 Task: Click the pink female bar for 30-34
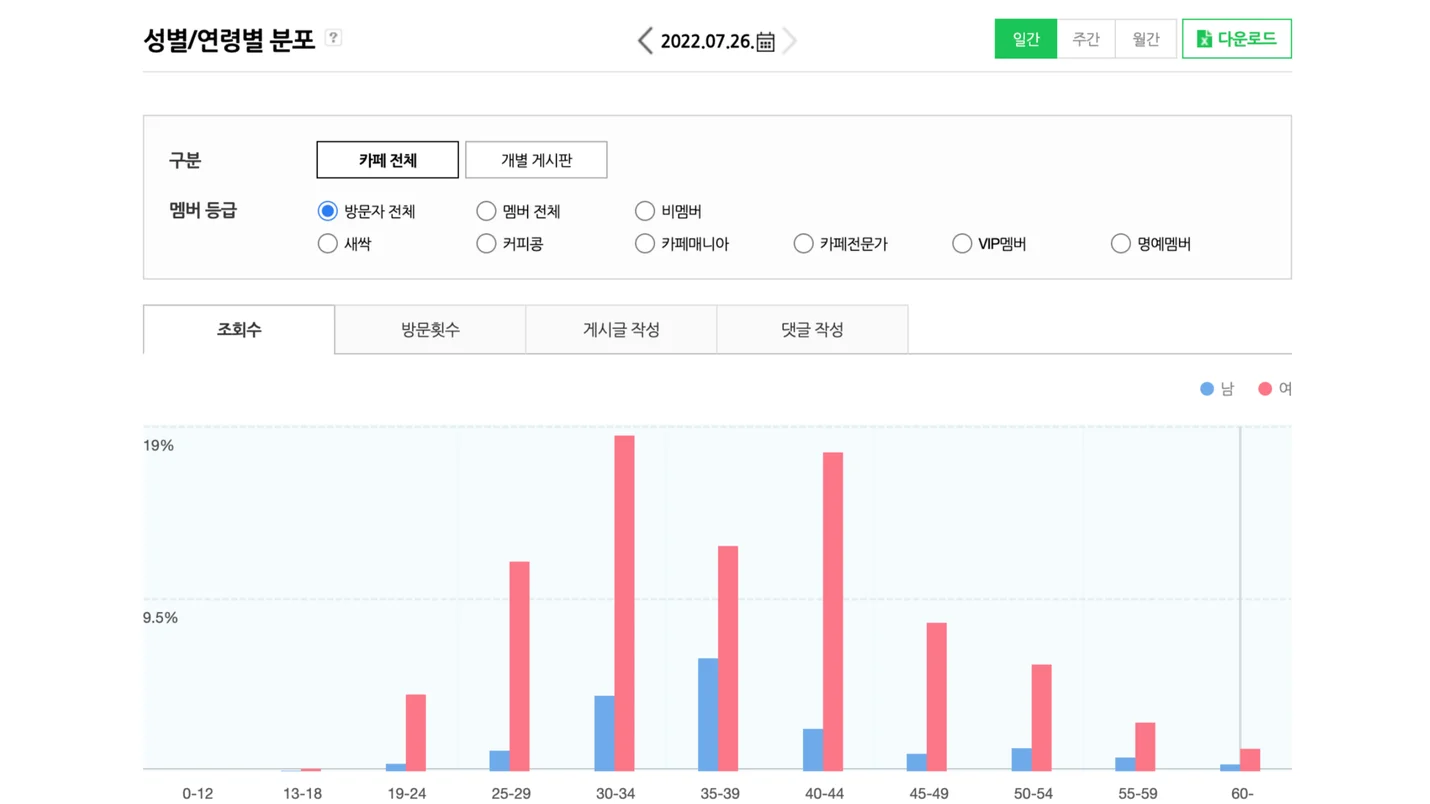(x=624, y=603)
